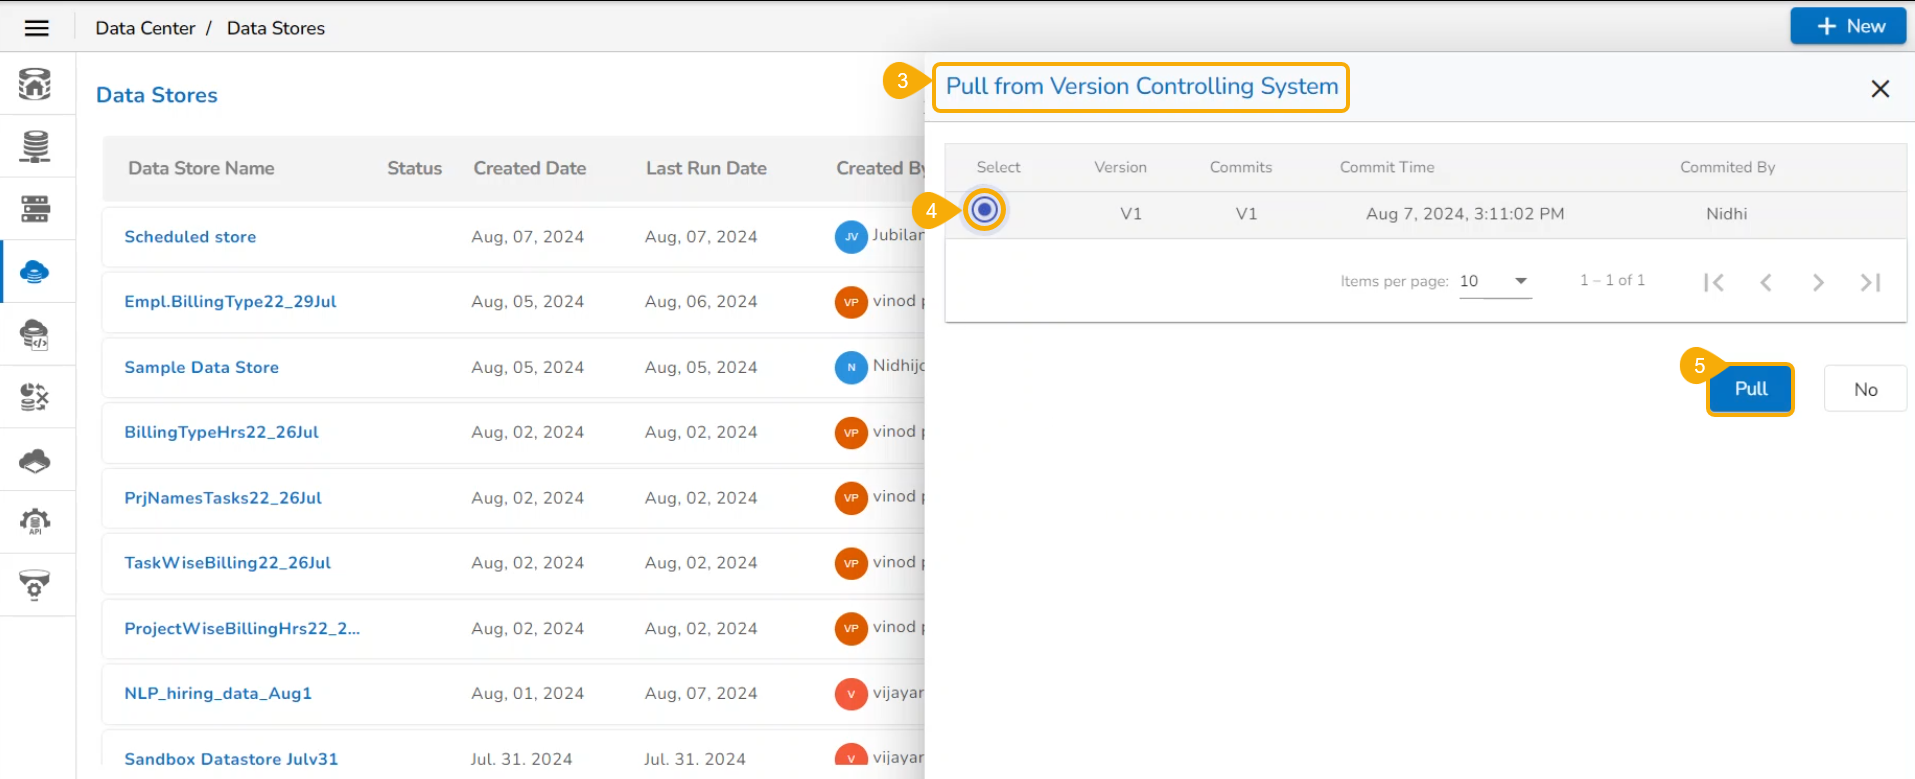
Task: Click the V avatar in NLP_hiring_data_Aug1 row
Action: [851, 694]
